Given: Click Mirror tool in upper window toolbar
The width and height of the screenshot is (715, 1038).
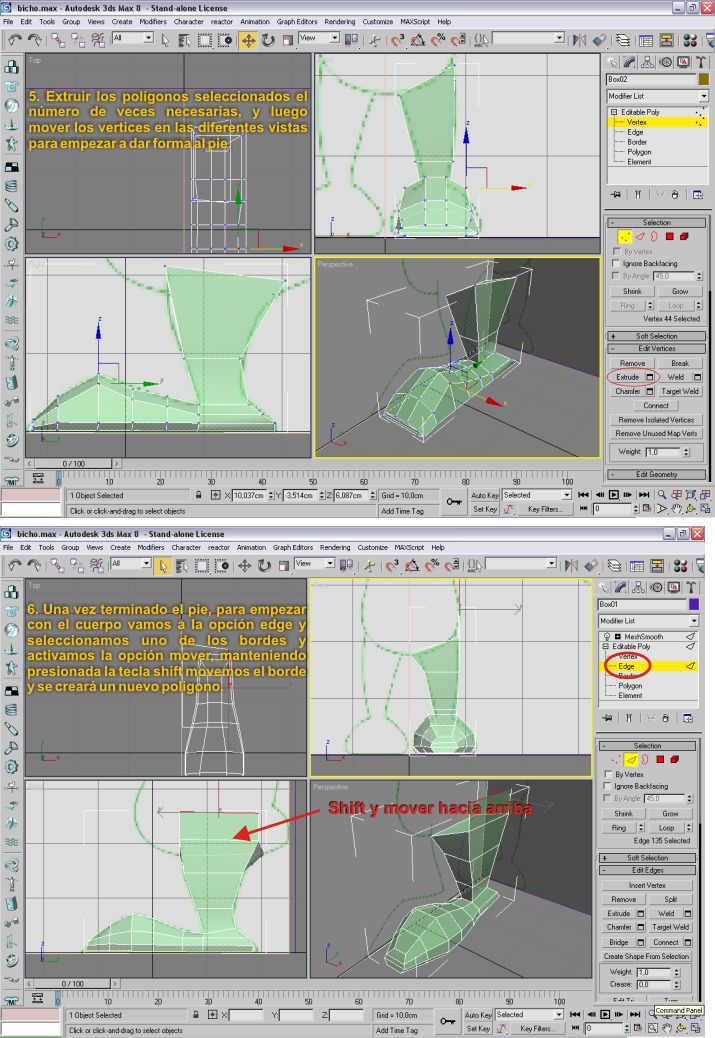Looking at the screenshot, I should (579, 40).
